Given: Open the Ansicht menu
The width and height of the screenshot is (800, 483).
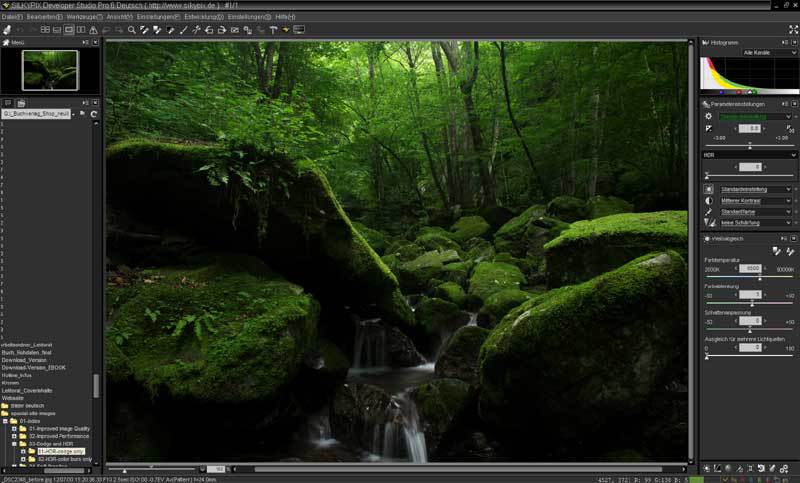Looking at the screenshot, I should point(119,17).
